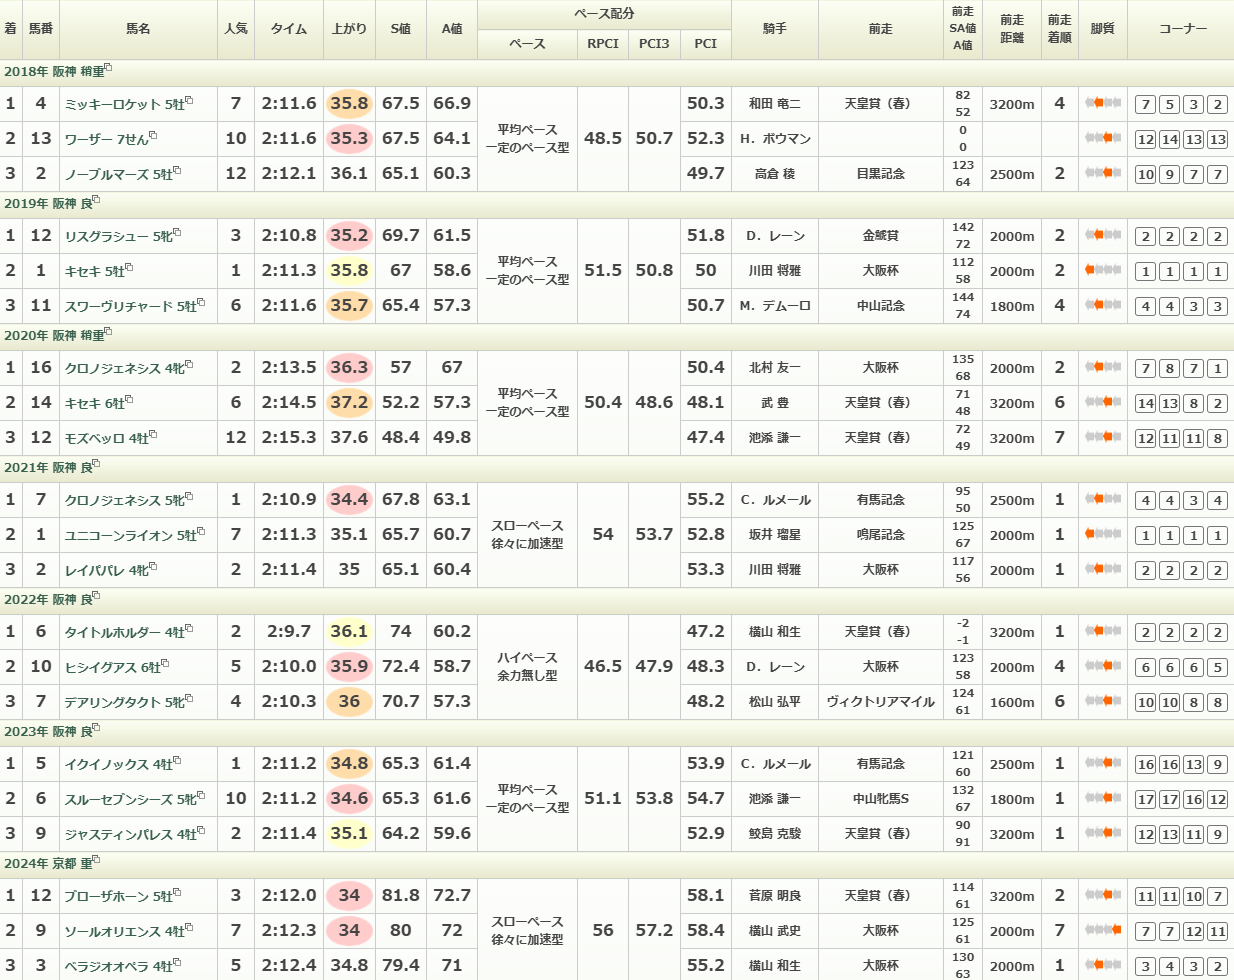Open new-window icon next to 2021年 阪神 良
This screenshot has height=980, width=1234.
[97, 464]
